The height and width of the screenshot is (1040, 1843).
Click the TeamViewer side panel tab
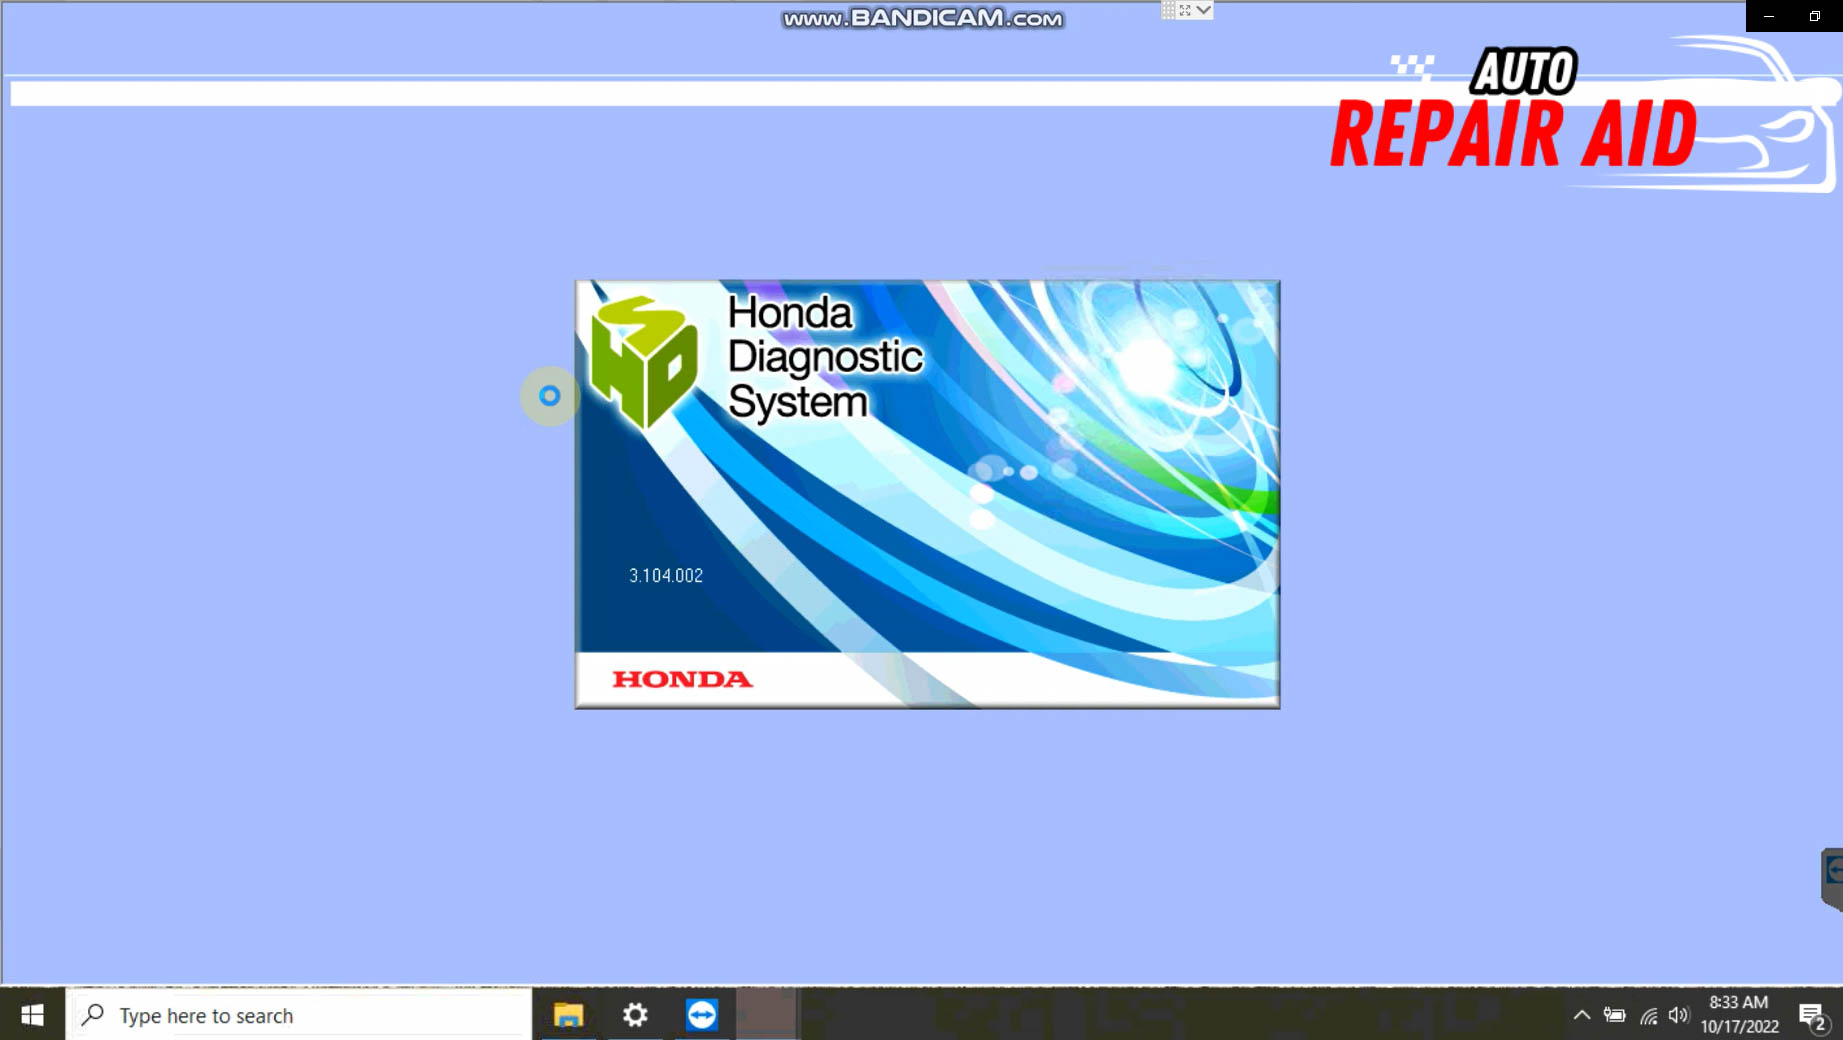(x=1832, y=878)
